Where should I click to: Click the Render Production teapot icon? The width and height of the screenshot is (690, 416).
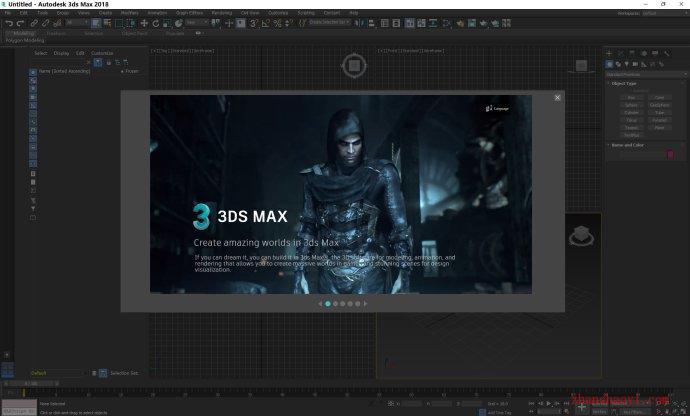click(x=483, y=23)
